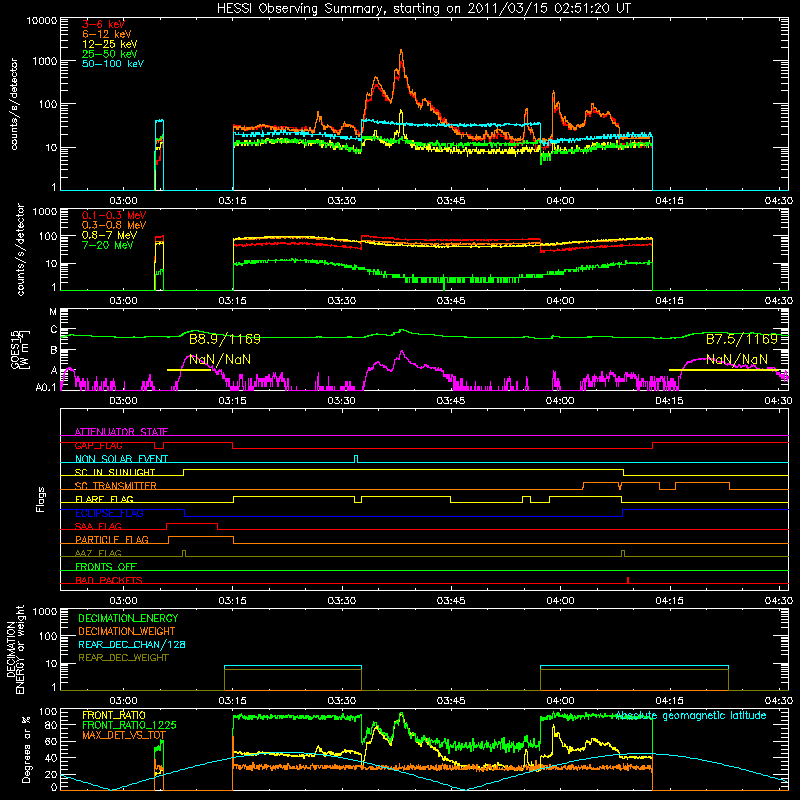The height and width of the screenshot is (800, 800).
Task: Select the FLARE_FLAG label
Action: click(104, 499)
